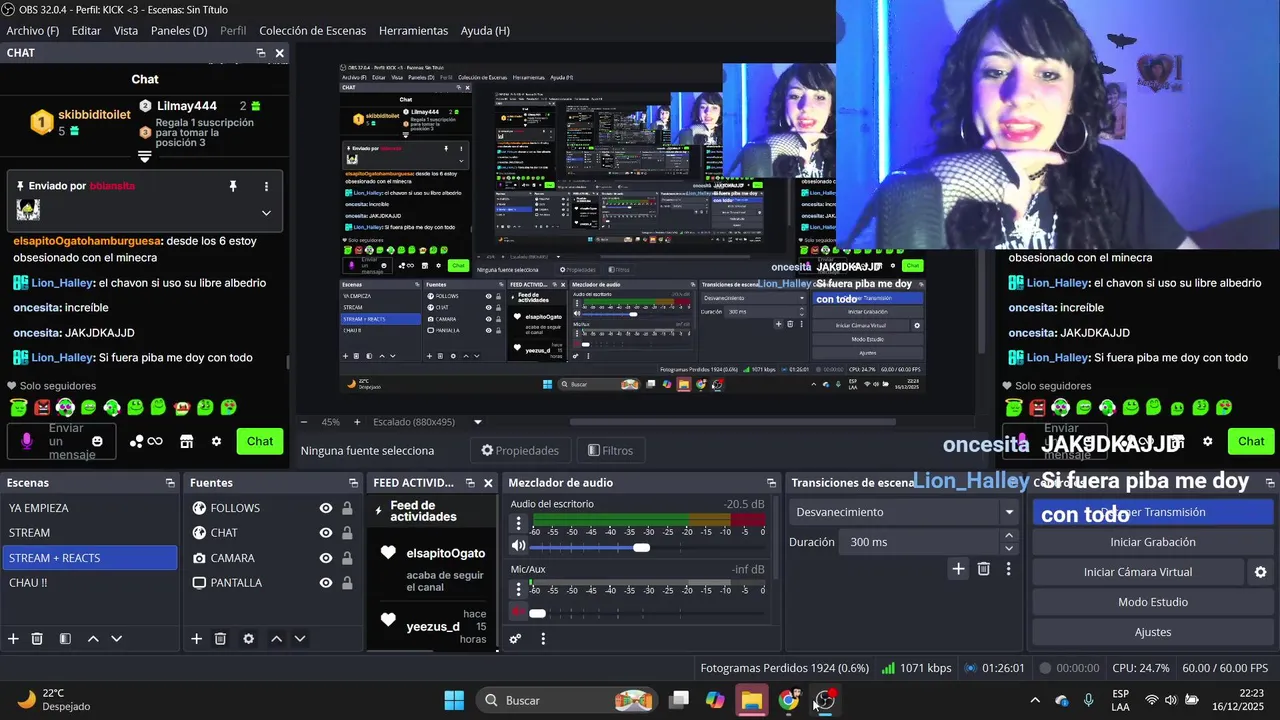The height and width of the screenshot is (720, 1280).
Task: Remove selected source with trash icon
Action: tap(221, 639)
